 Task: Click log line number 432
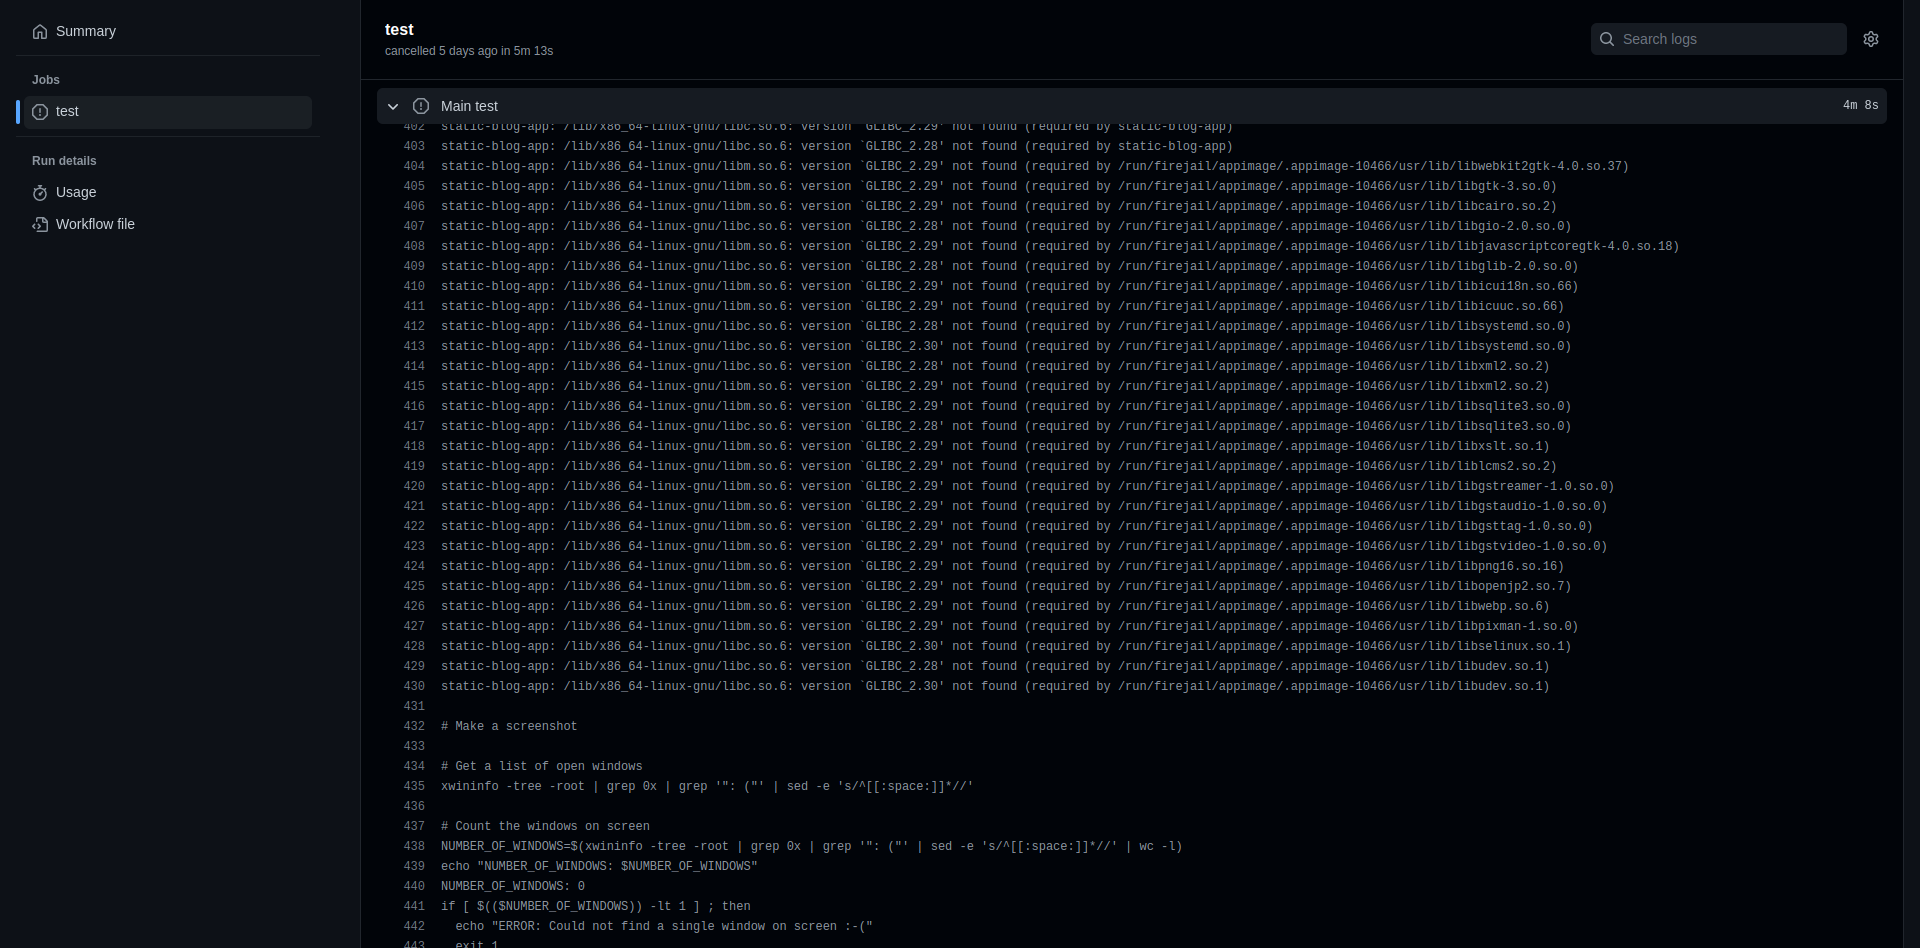[x=414, y=727]
